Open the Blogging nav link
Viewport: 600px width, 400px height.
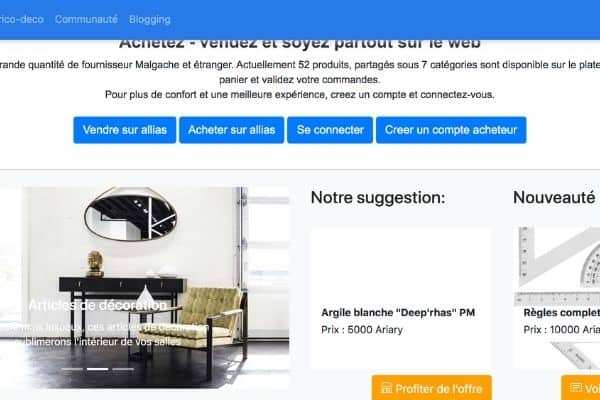point(150,20)
